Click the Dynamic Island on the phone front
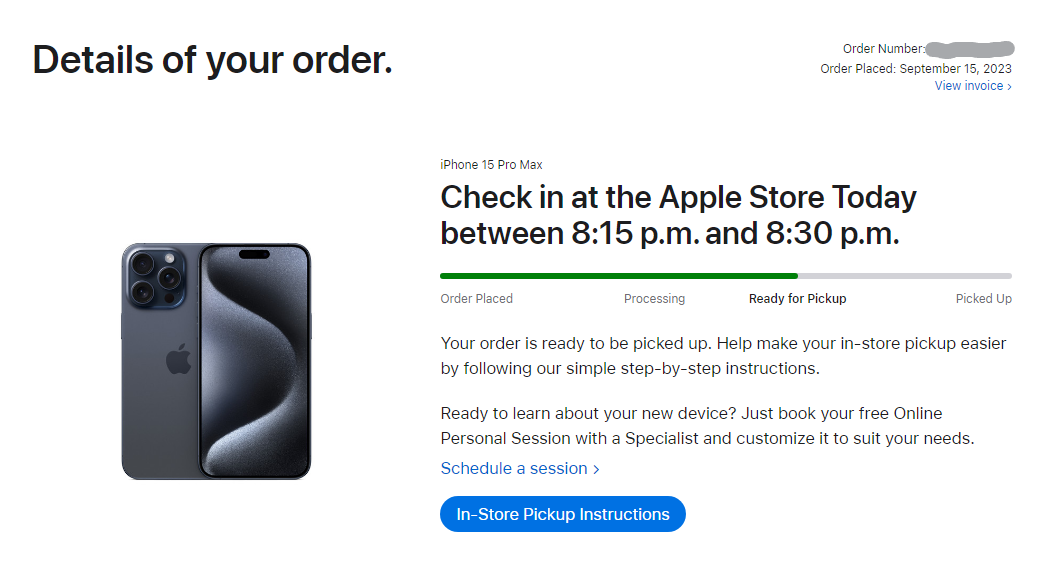1045x565 pixels. pyautogui.click(x=254, y=254)
